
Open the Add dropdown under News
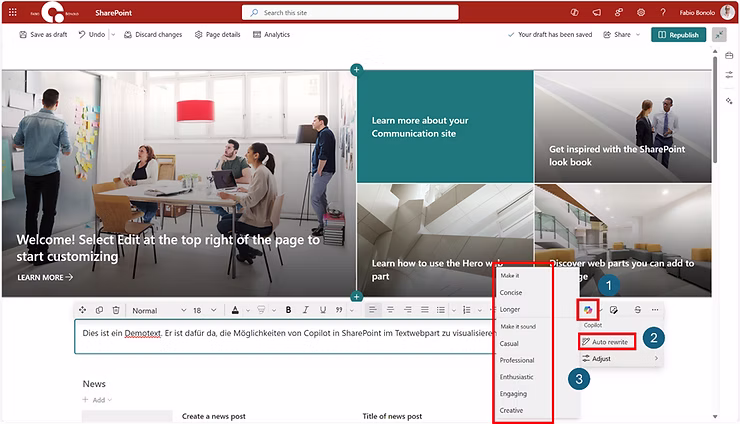pyautogui.click(x=97, y=400)
